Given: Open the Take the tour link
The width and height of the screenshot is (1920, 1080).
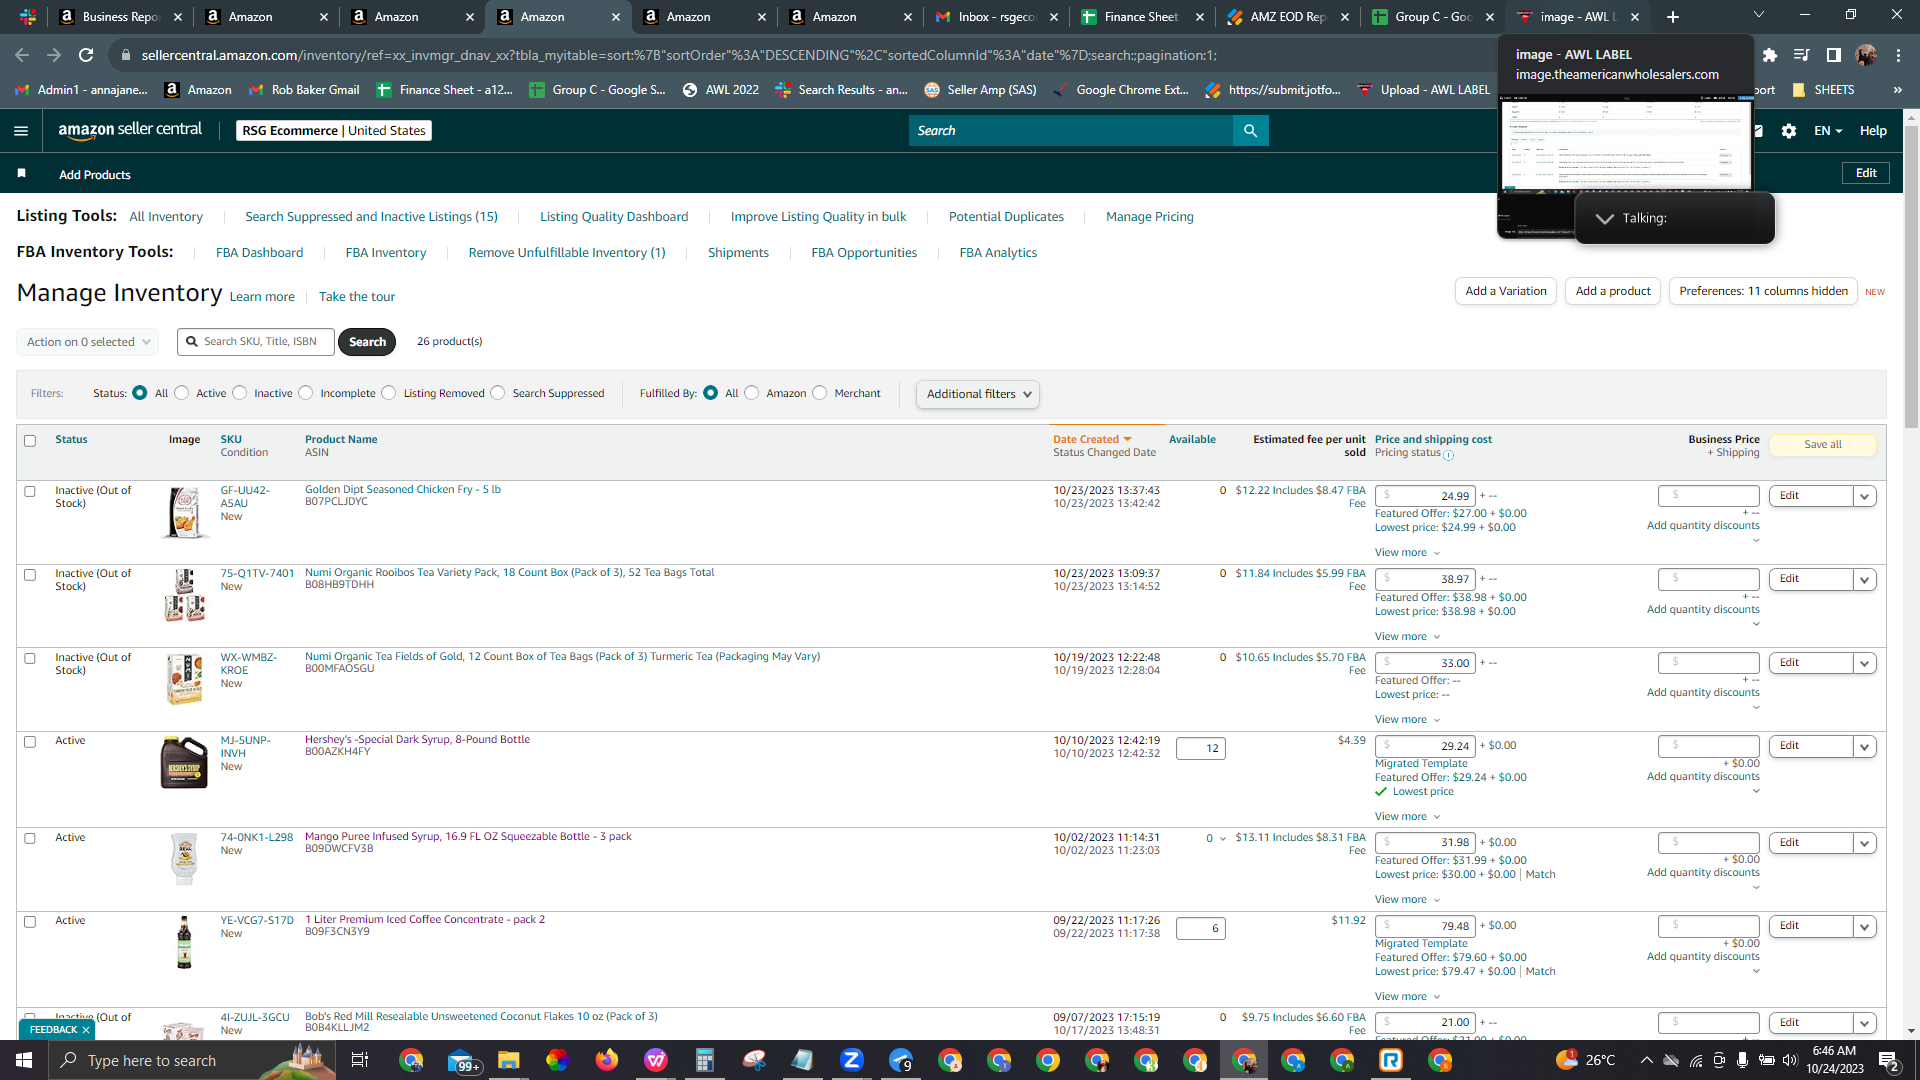Looking at the screenshot, I should (357, 297).
